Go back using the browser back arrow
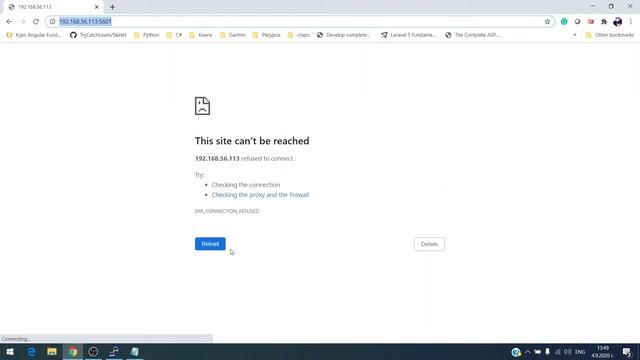640x360 pixels. (9, 22)
